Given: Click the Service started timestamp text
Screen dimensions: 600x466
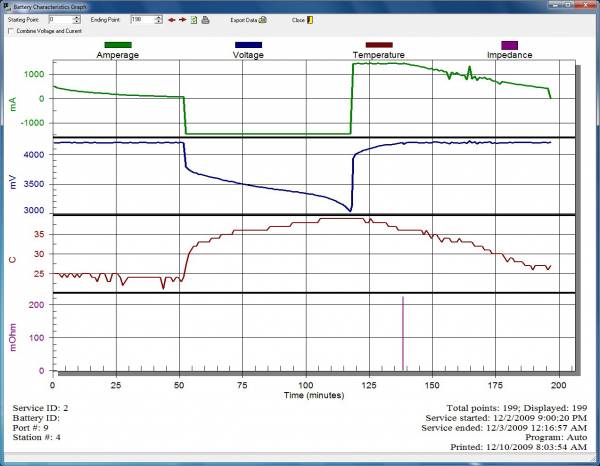Looking at the screenshot, I should [506, 418].
